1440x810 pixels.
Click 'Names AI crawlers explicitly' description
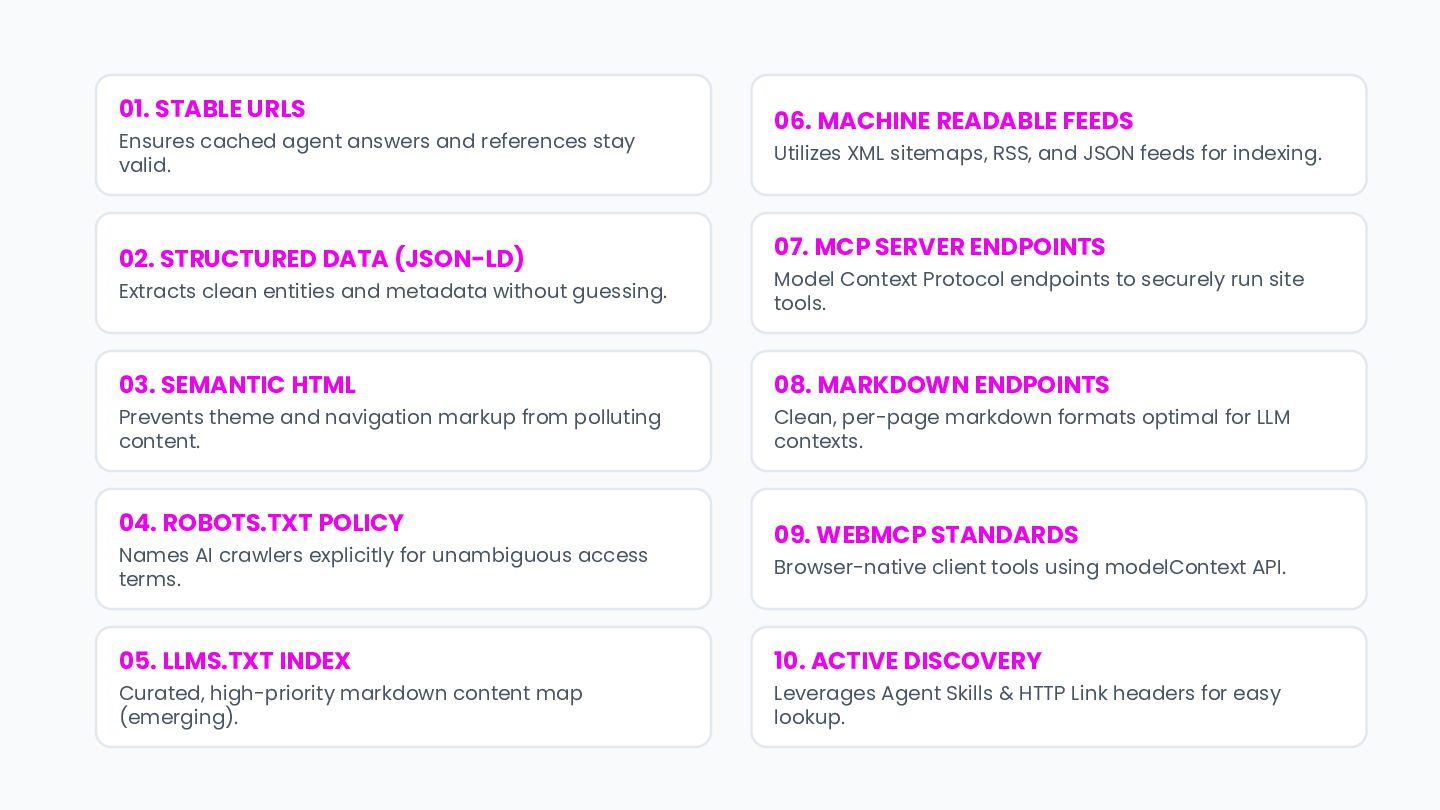(265, 555)
